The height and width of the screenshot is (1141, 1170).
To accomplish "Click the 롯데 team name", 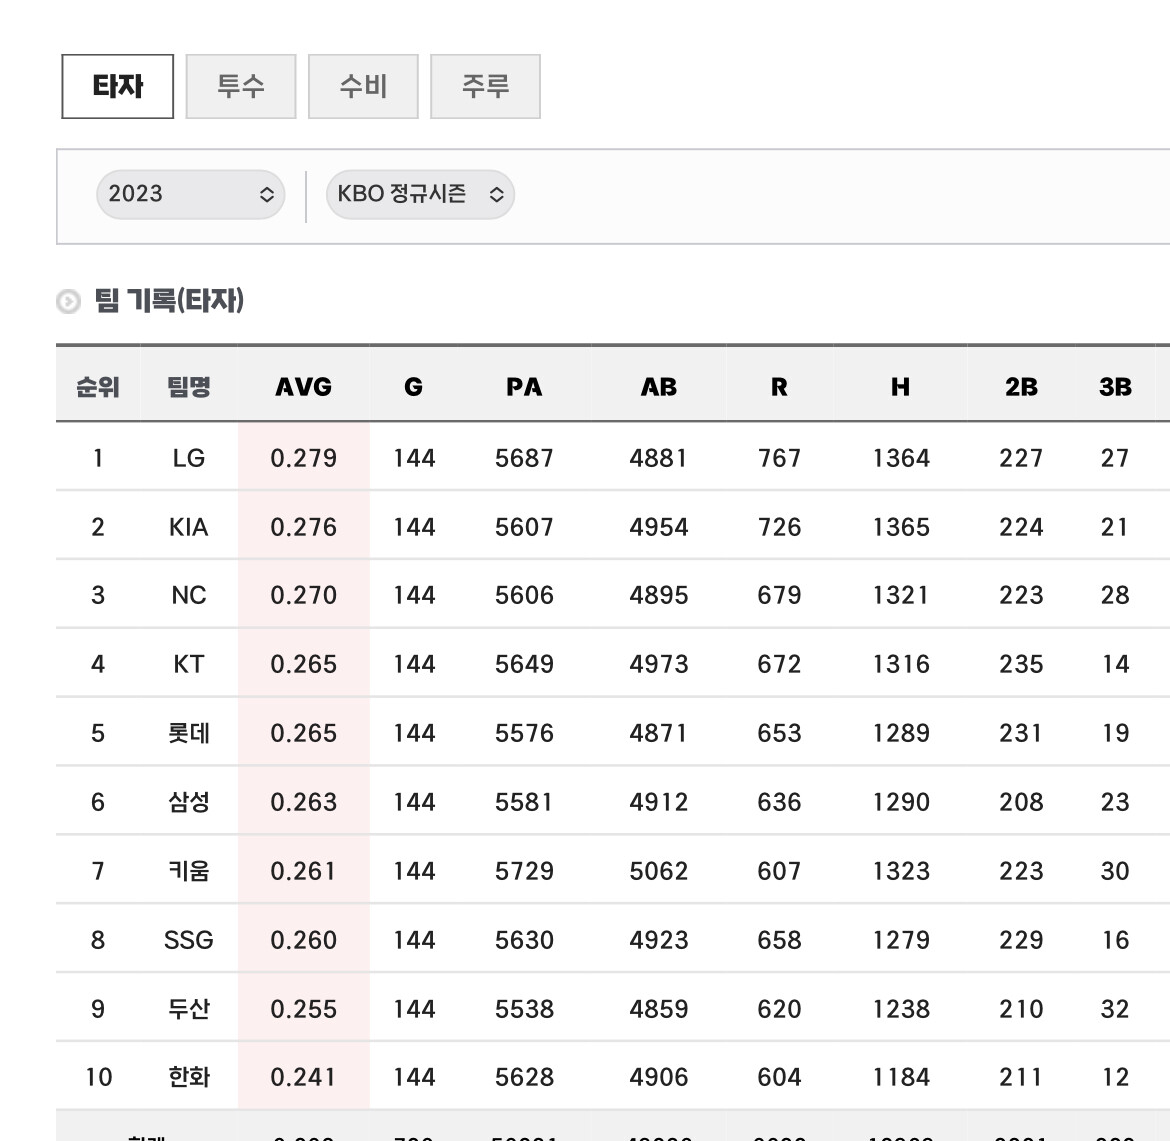I will click(188, 733).
